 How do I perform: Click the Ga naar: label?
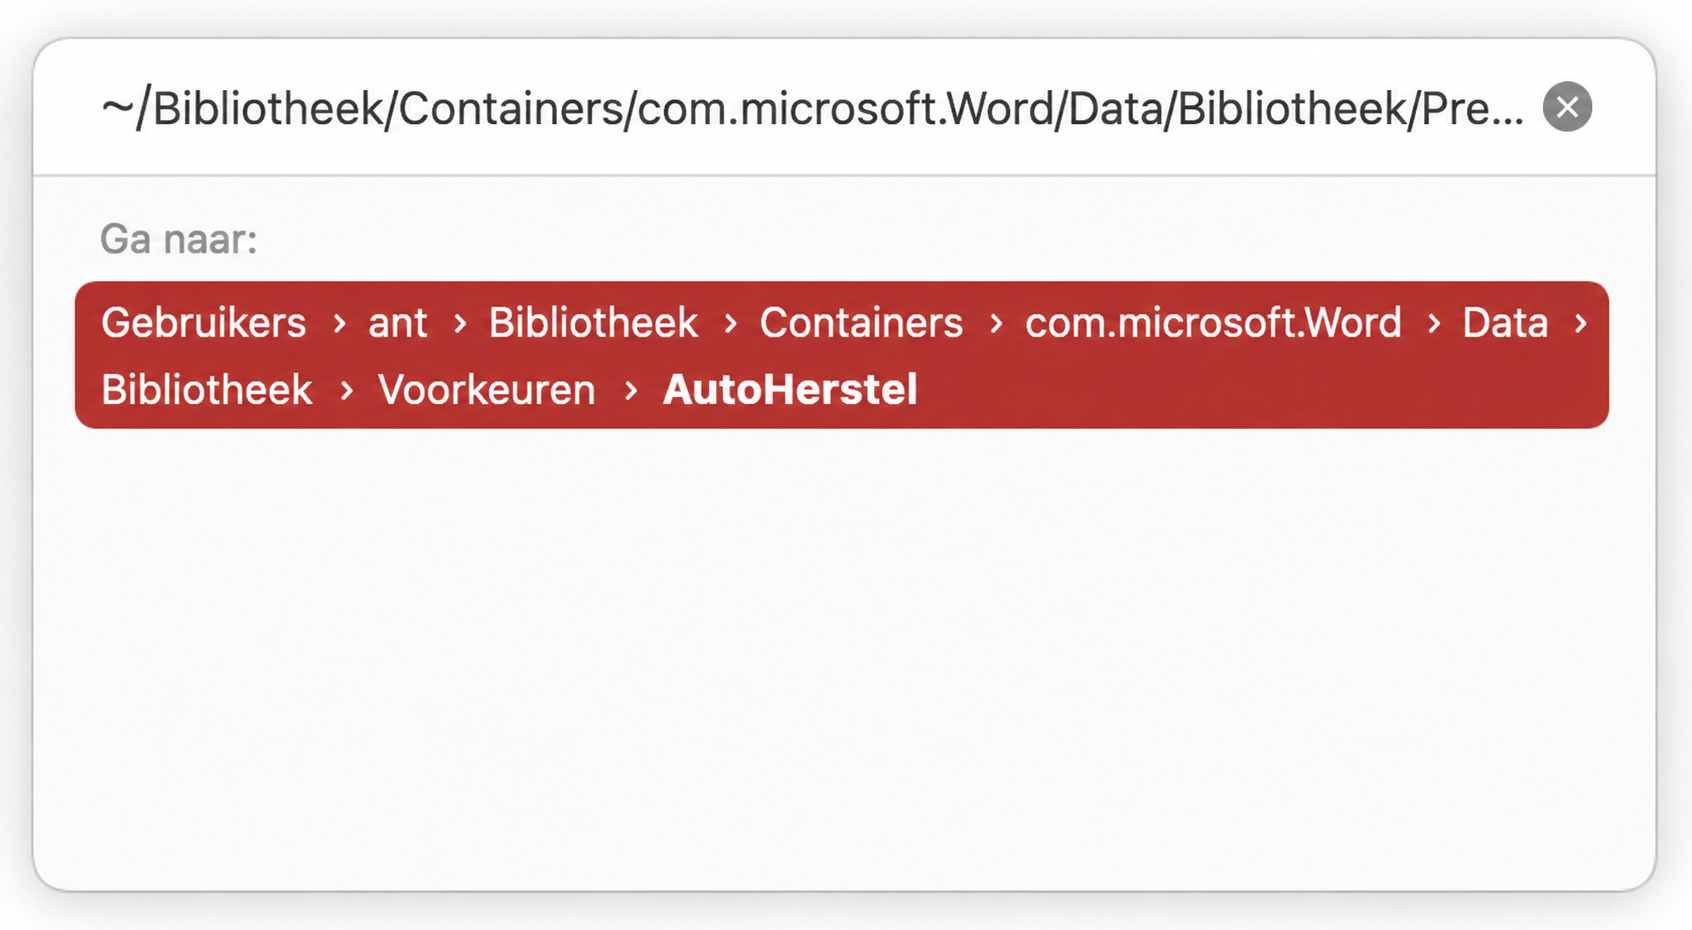179,240
